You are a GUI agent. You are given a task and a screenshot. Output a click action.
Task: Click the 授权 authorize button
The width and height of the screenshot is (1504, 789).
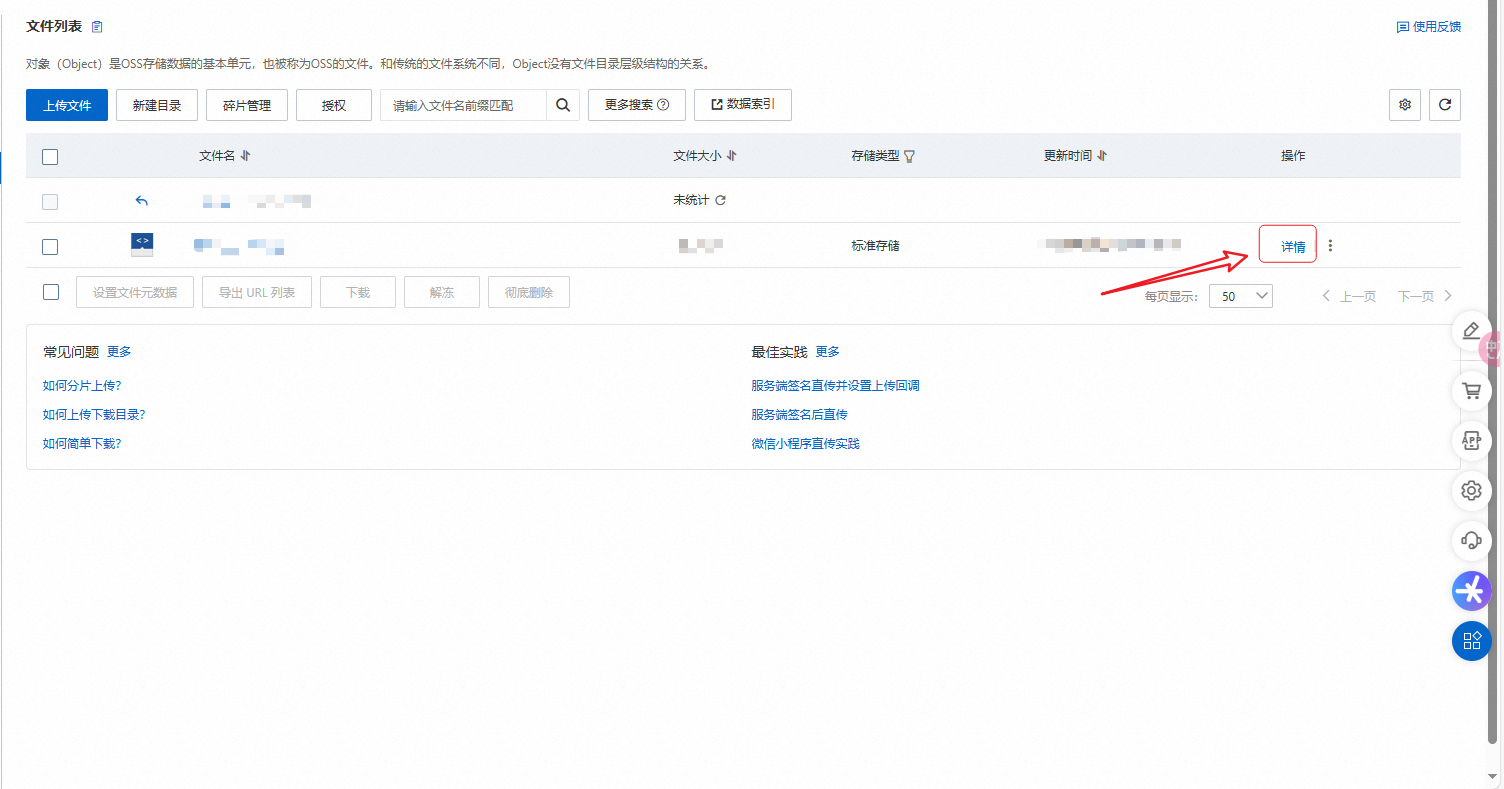[334, 105]
